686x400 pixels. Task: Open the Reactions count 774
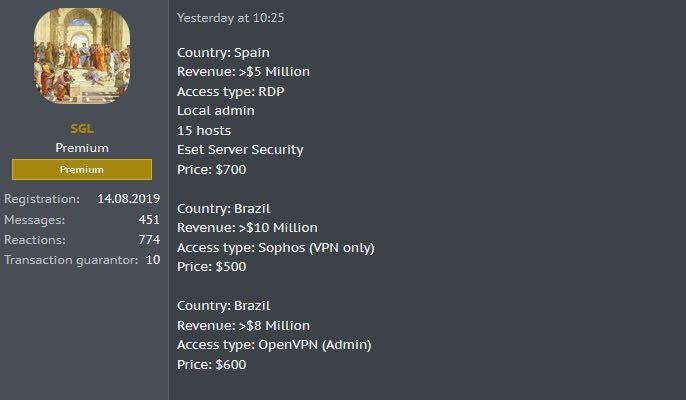pyautogui.click(x=149, y=239)
